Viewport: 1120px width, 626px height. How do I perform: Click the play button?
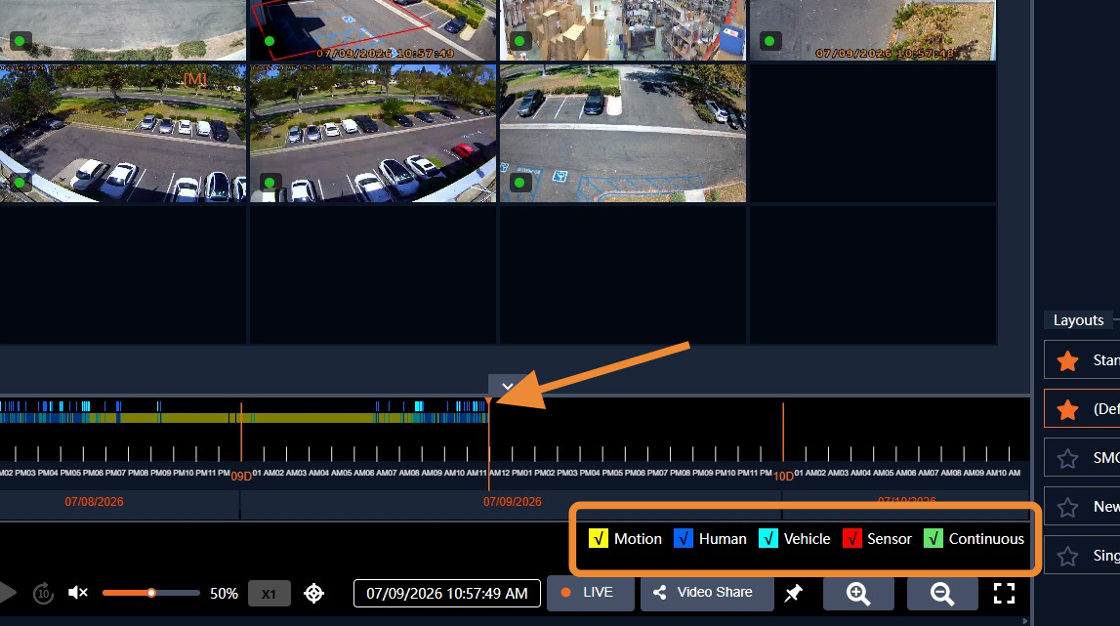pyautogui.click(x=7, y=592)
